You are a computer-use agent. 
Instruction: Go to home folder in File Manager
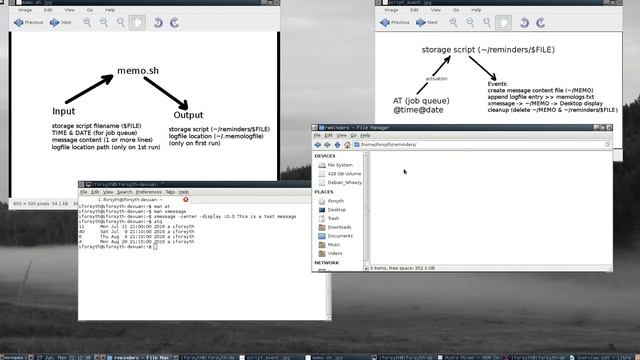[x=347, y=144]
